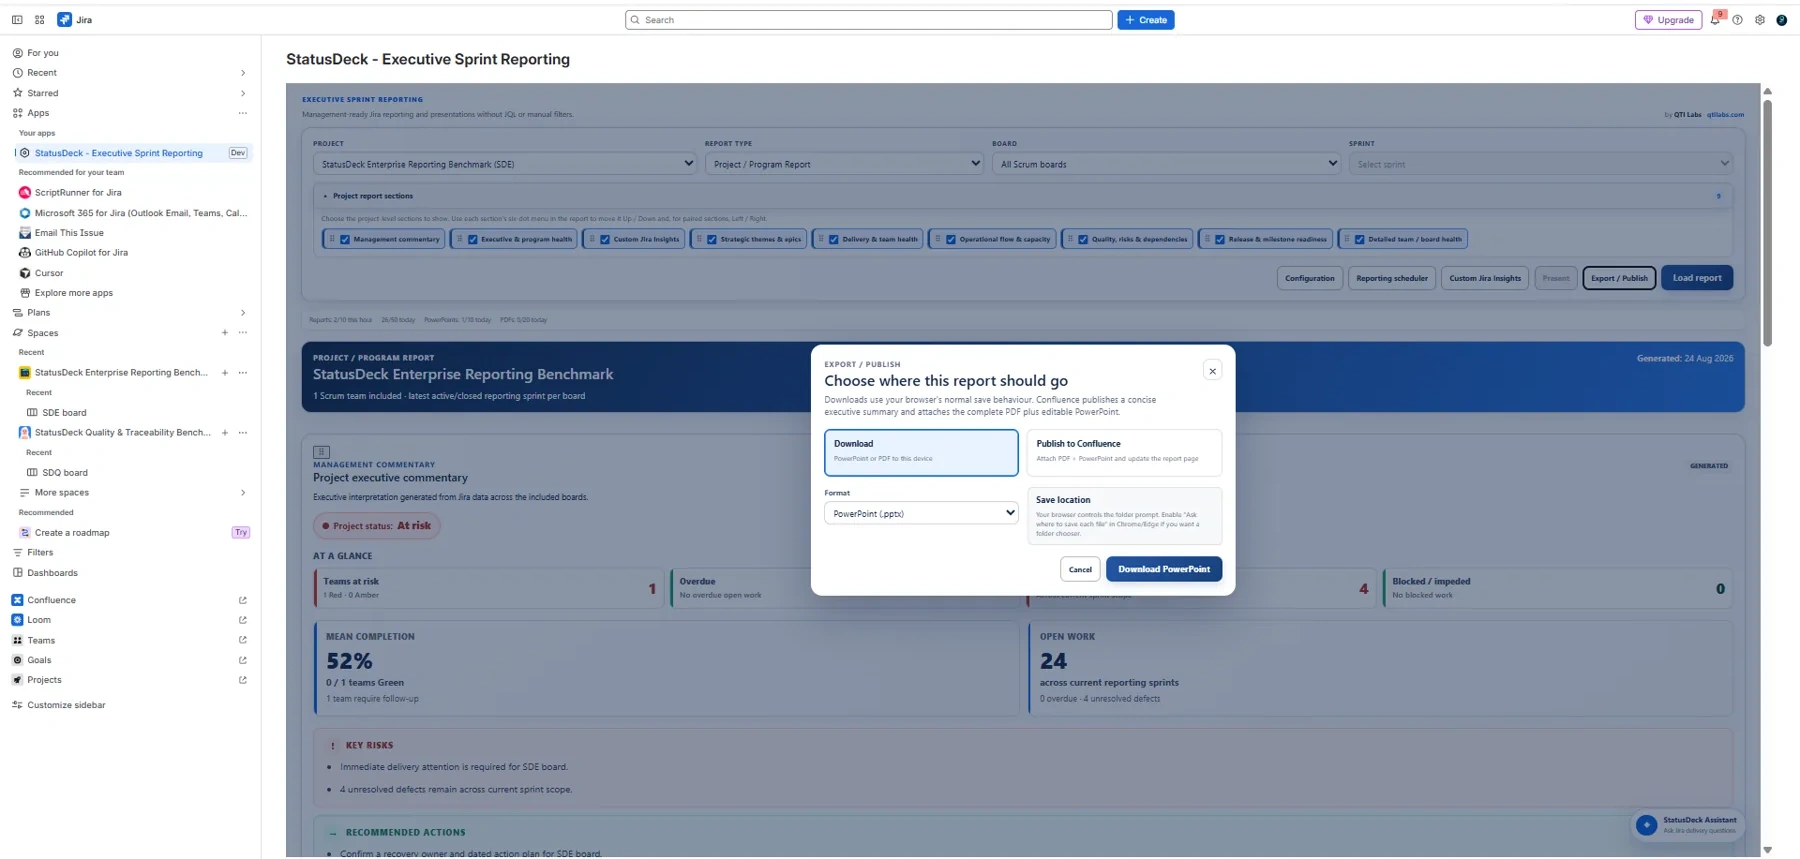
Task: Cancel the export dialog
Action: (1080, 569)
